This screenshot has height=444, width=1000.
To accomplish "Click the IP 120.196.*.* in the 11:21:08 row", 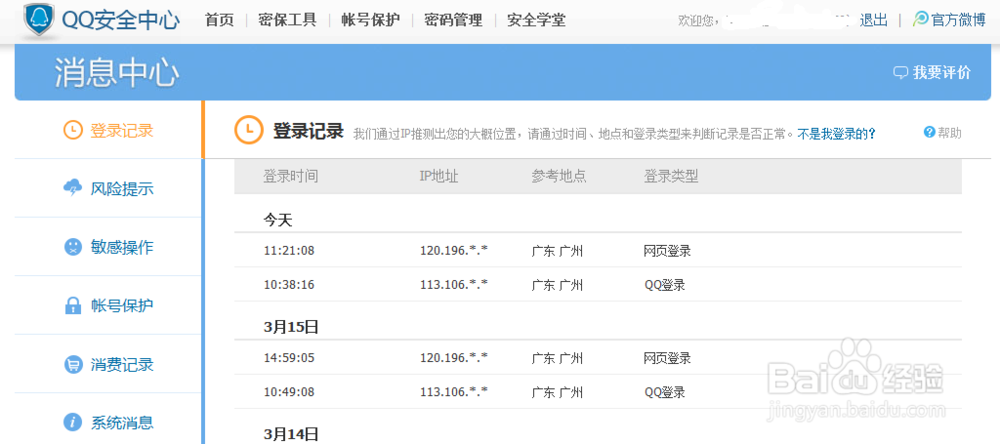I will pos(453,251).
